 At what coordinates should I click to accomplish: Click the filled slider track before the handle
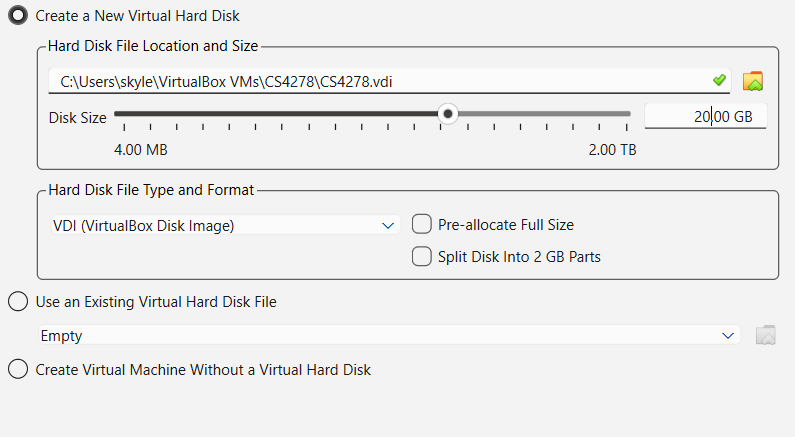[x=280, y=115]
